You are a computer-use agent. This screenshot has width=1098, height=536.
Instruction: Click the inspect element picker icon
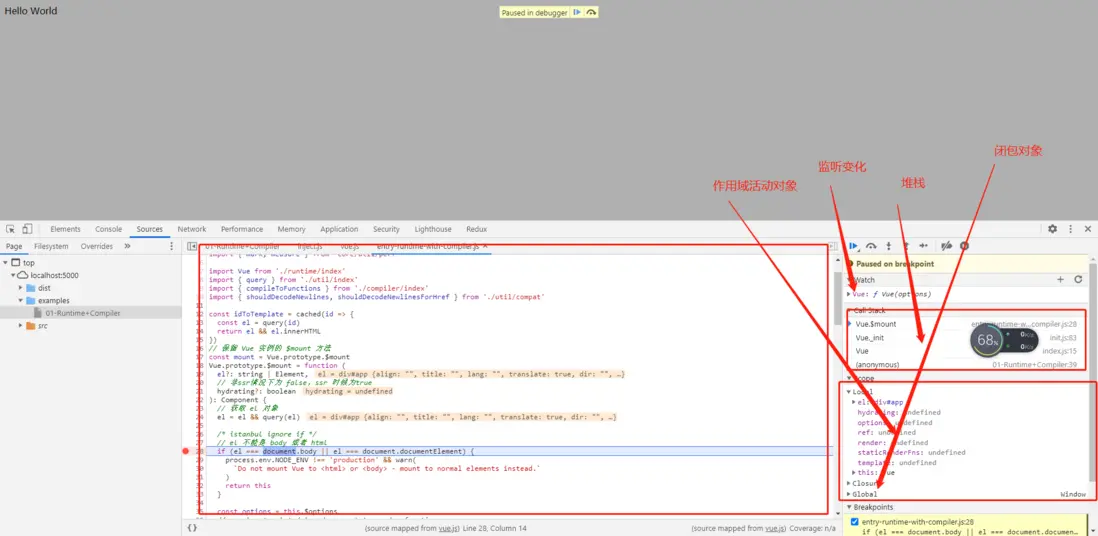11,229
